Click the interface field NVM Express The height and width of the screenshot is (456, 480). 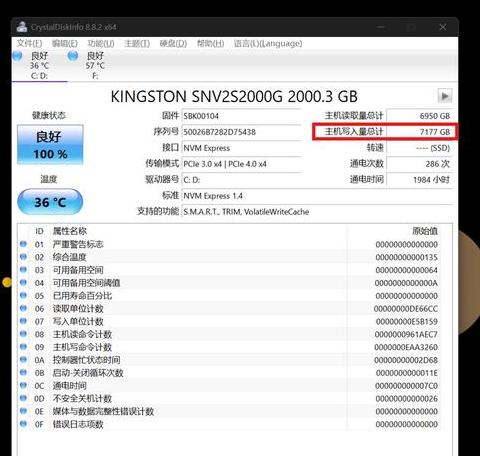[241, 148]
